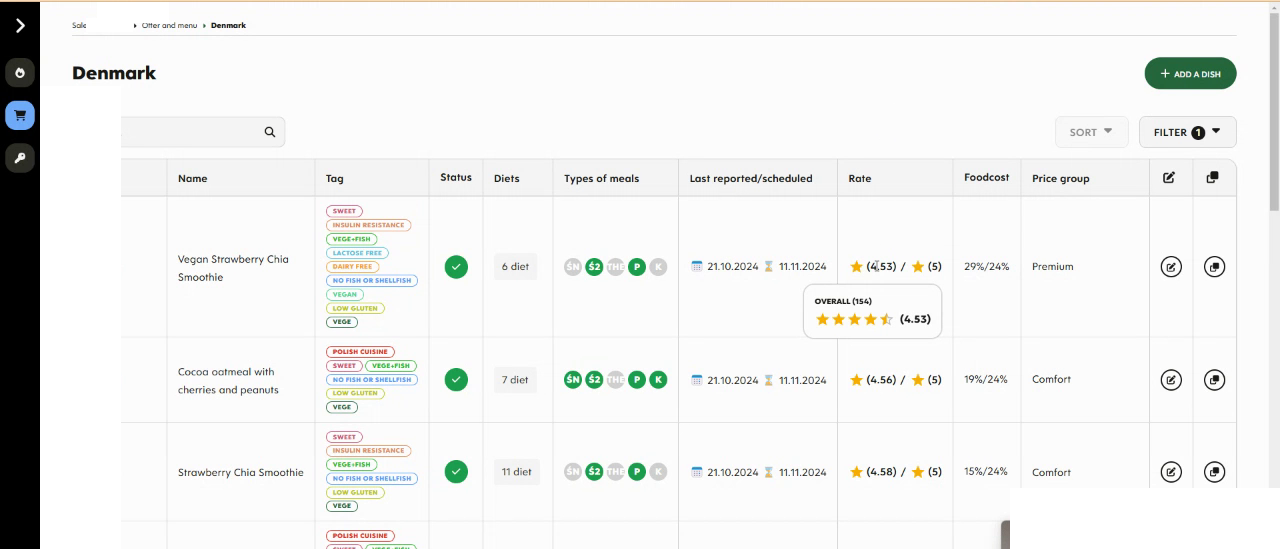
Task: Click the Price group column header
Action: click(x=1061, y=178)
